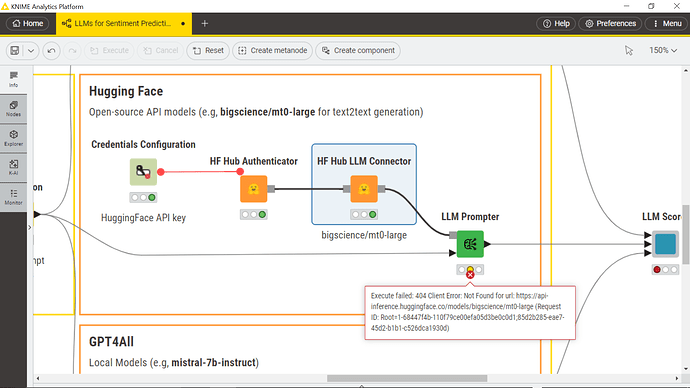690x388 pixels.
Task: Expand the save options dropdown arrow
Action: point(31,51)
